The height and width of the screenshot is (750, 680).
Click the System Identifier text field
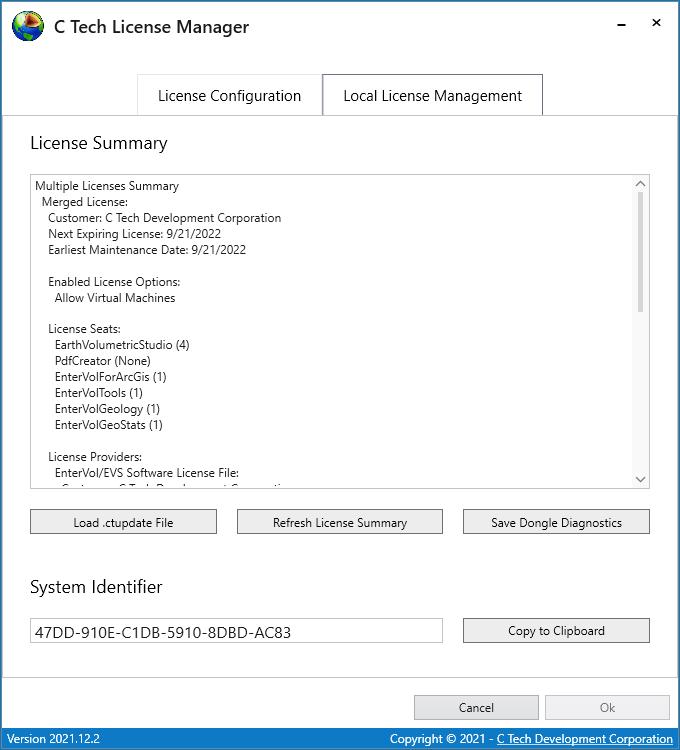coord(236,631)
